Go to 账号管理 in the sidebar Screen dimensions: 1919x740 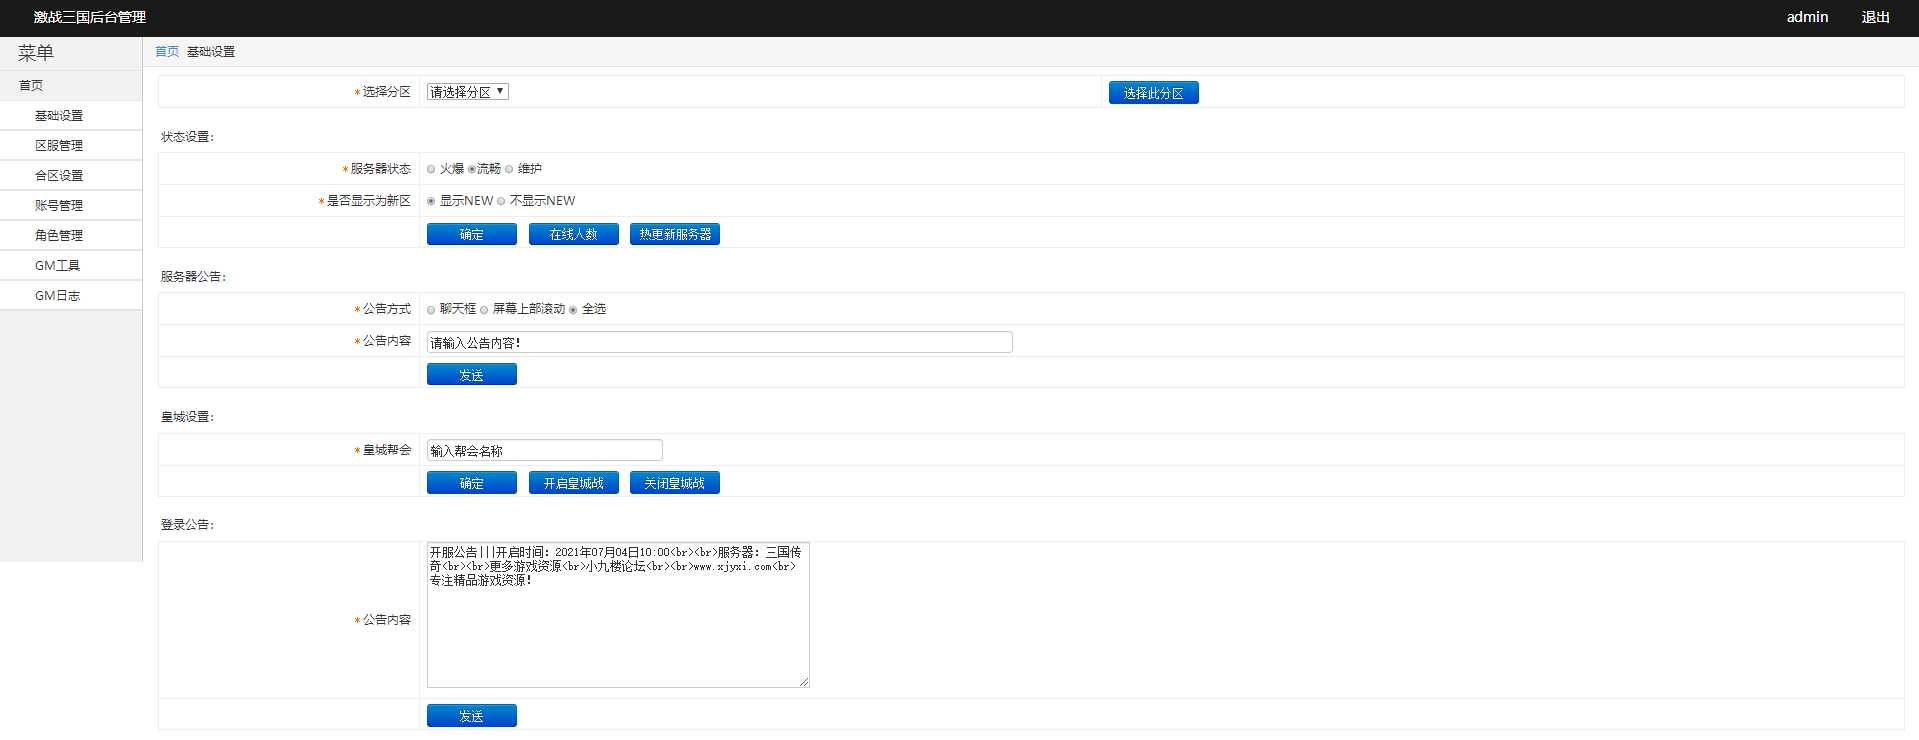(x=59, y=206)
